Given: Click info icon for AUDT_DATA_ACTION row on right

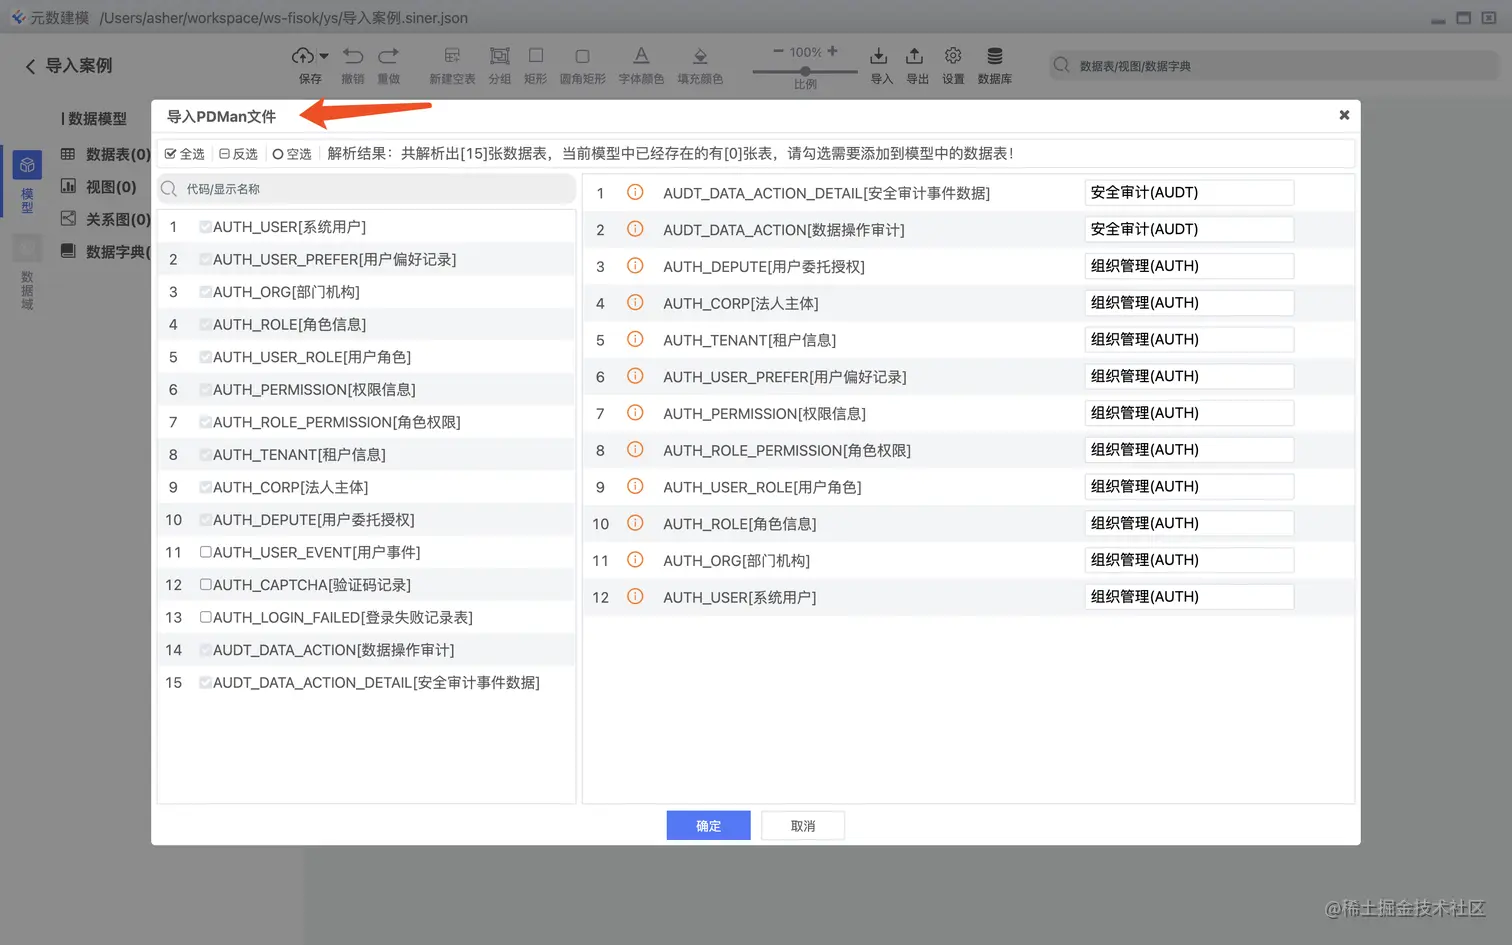Looking at the screenshot, I should pyautogui.click(x=635, y=229).
